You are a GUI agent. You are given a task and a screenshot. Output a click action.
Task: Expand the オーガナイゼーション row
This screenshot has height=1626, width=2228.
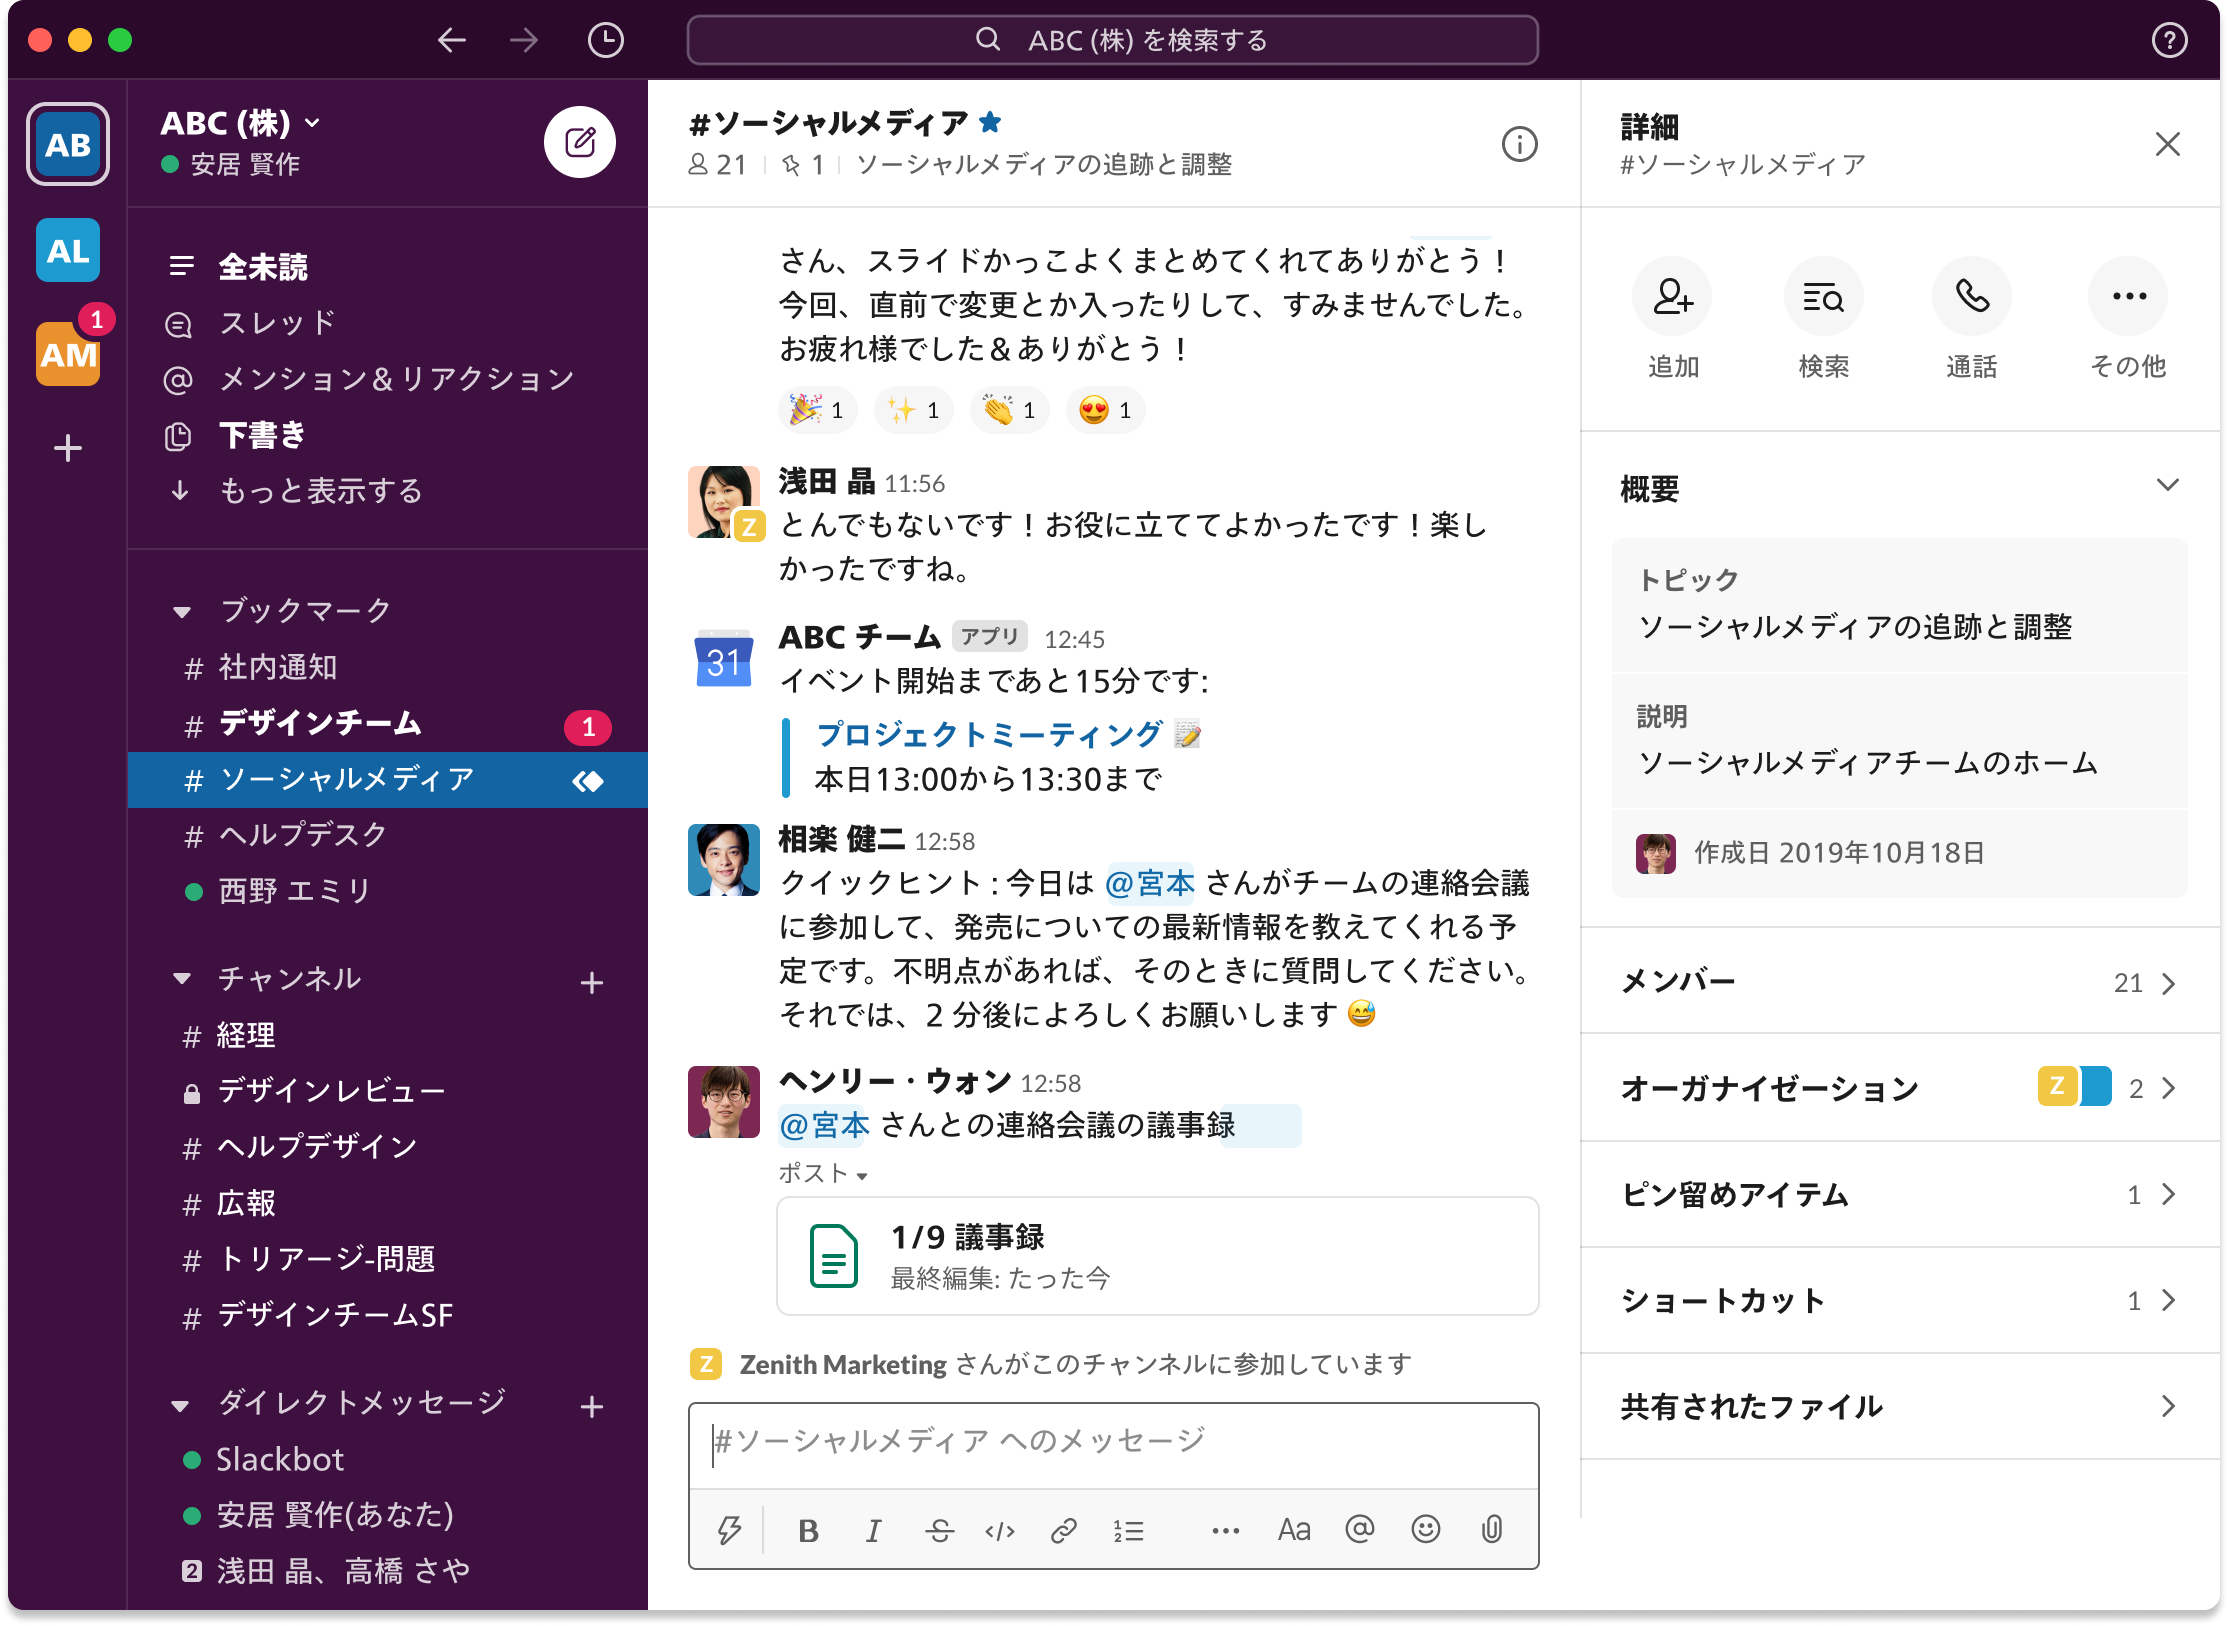coord(1900,1087)
